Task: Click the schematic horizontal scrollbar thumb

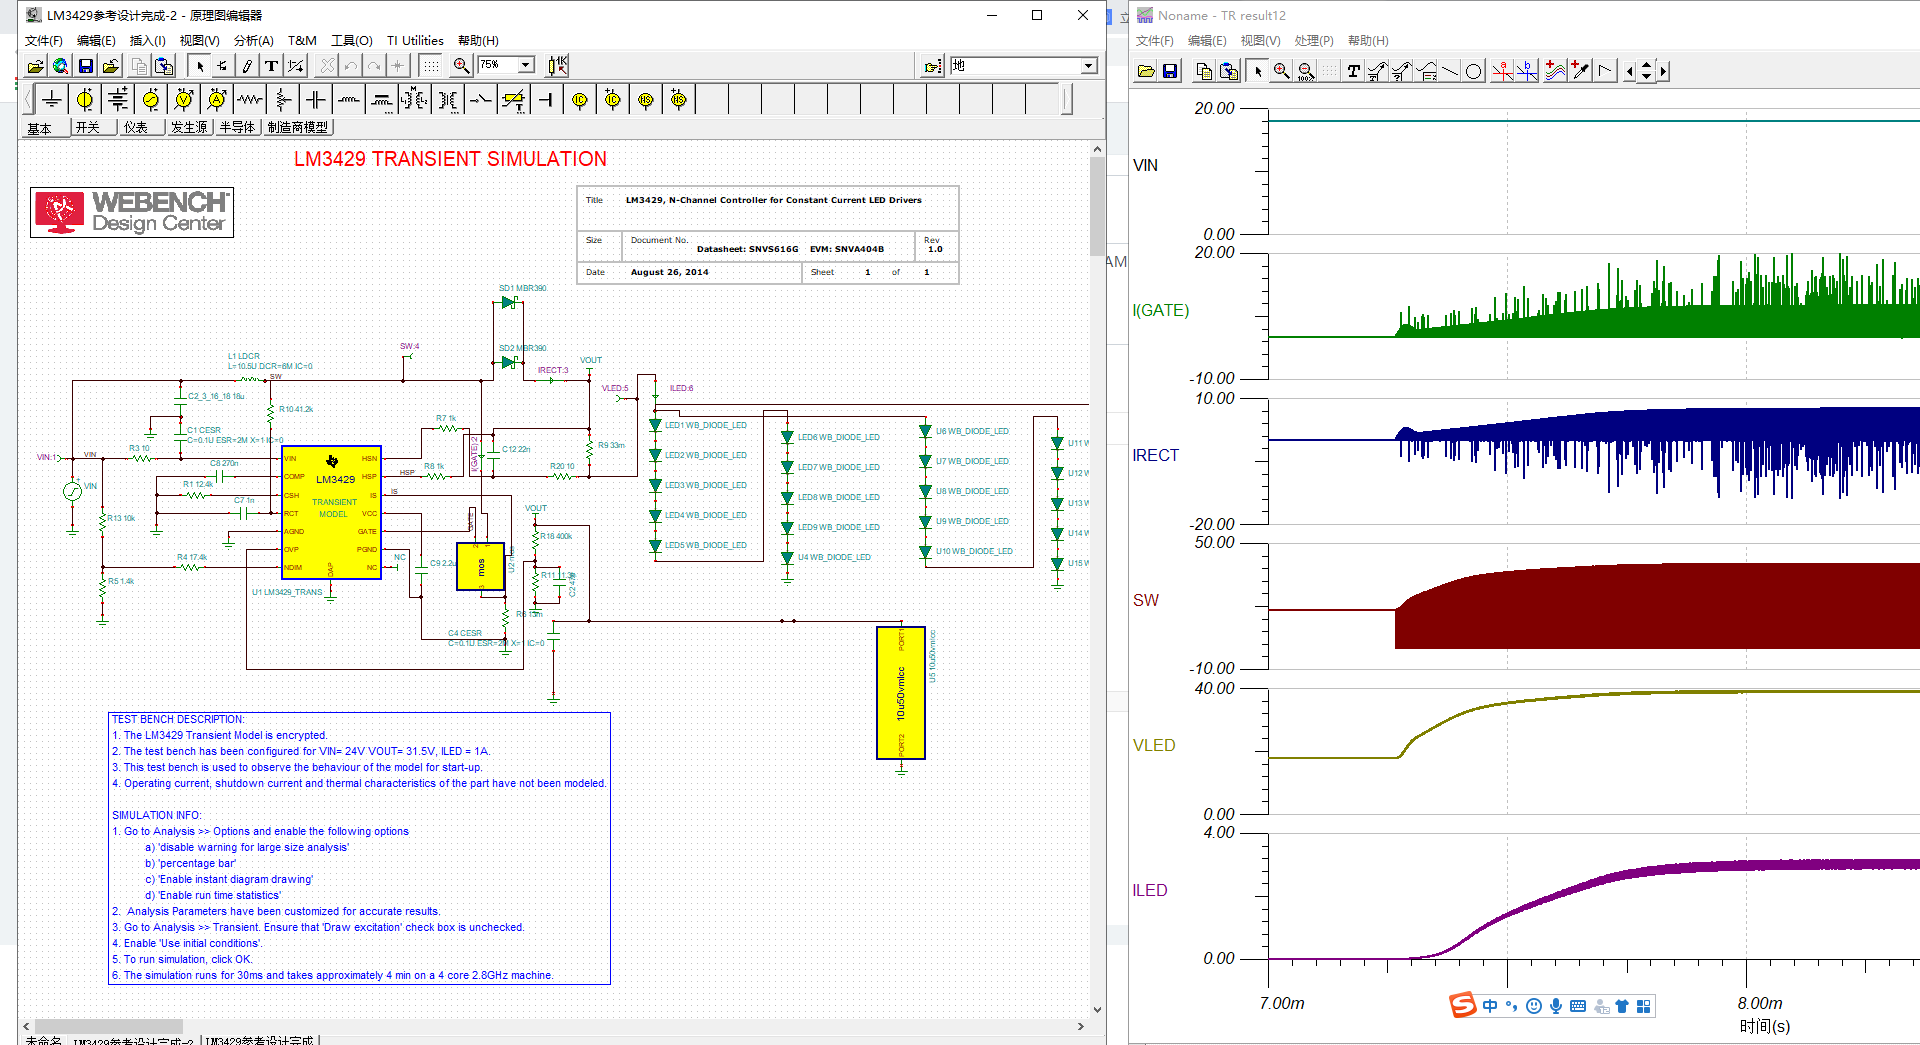Action: pyautogui.click(x=108, y=1026)
